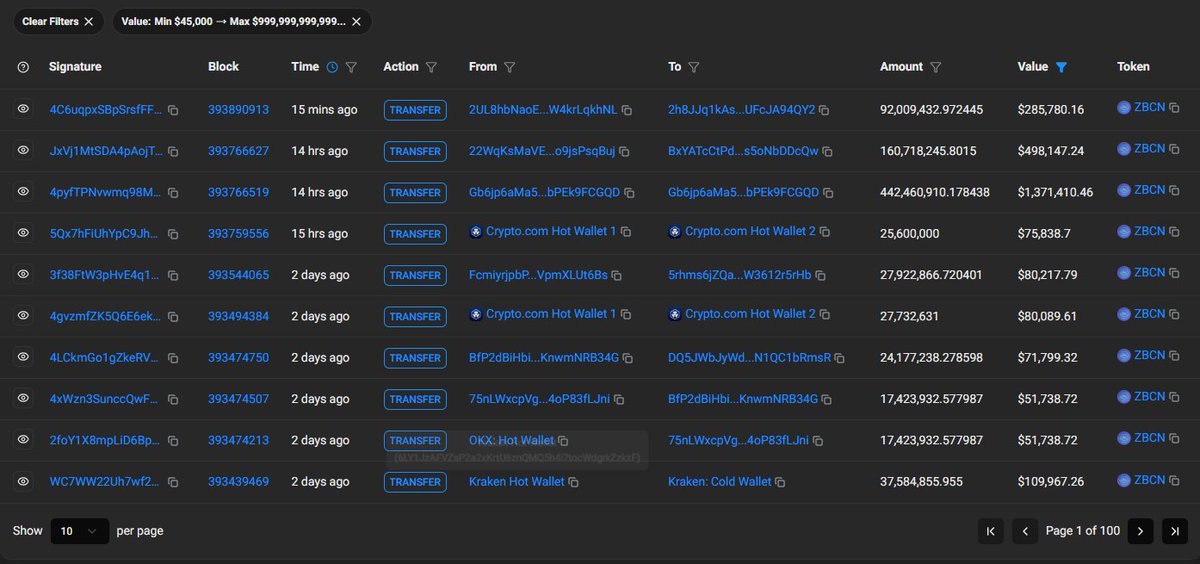The image size is (1200, 564).
Task: Open the active Value column filter
Action: [x=1061, y=67]
